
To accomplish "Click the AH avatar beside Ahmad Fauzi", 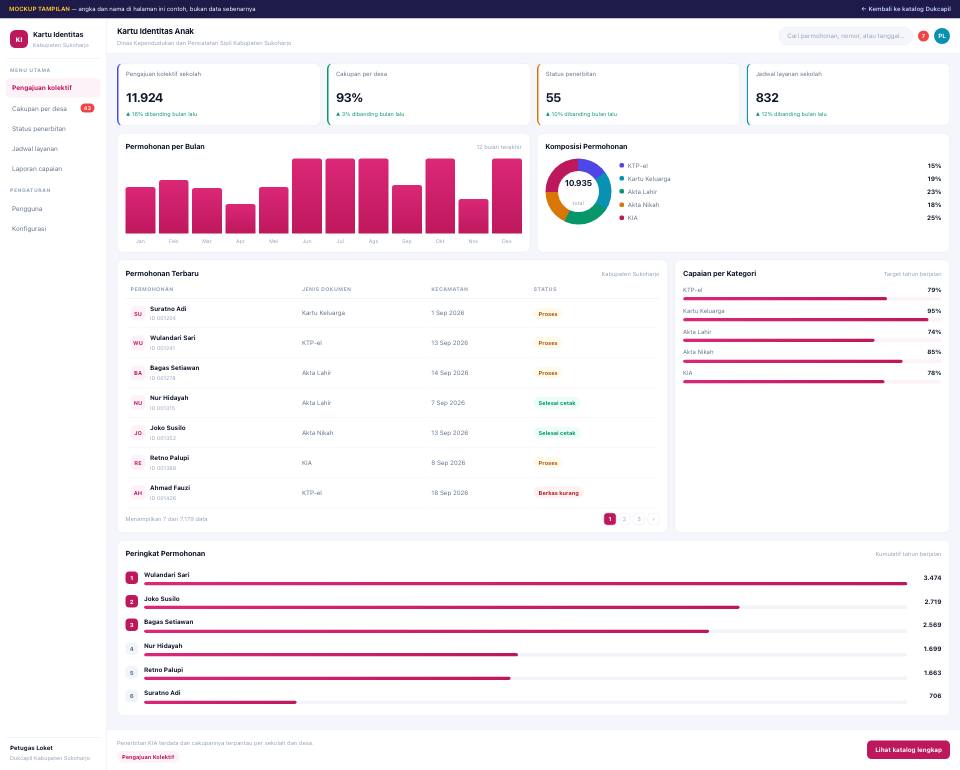I will [138, 493].
